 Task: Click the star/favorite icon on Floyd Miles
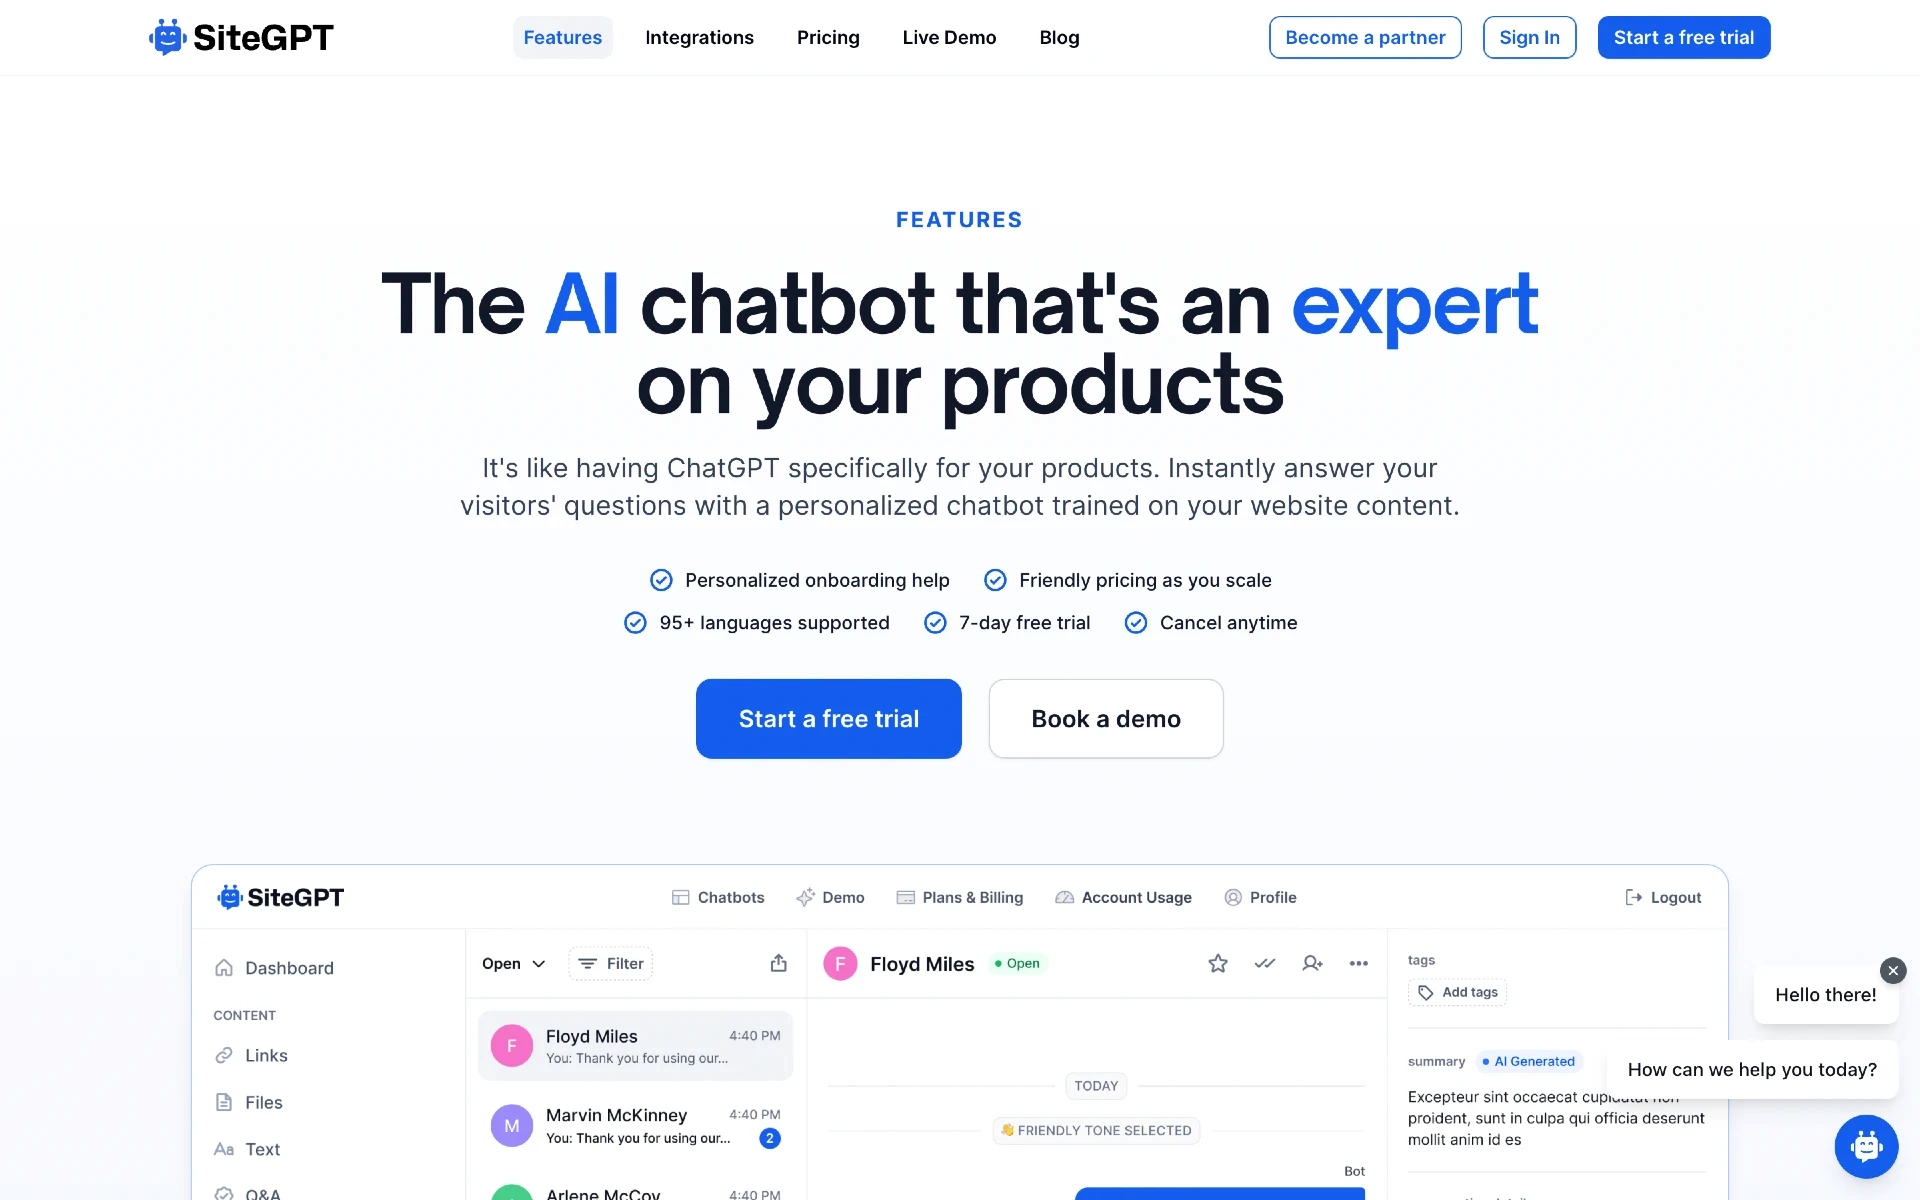1215,964
